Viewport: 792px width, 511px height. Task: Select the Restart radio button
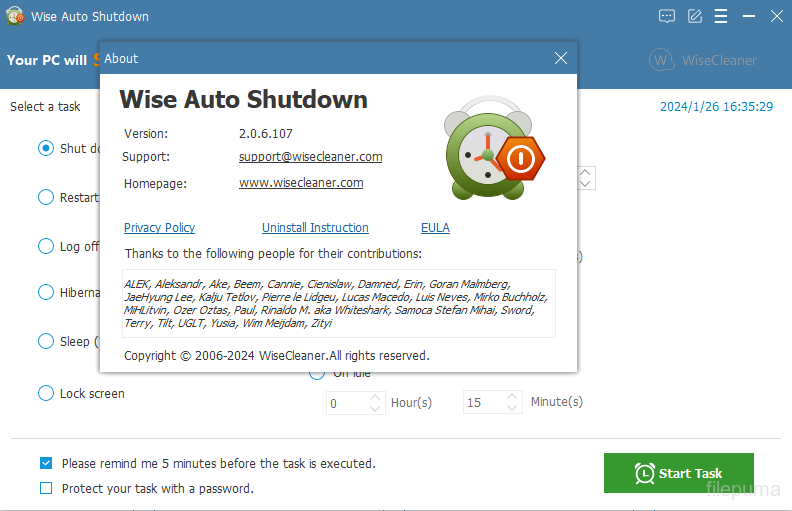point(46,197)
